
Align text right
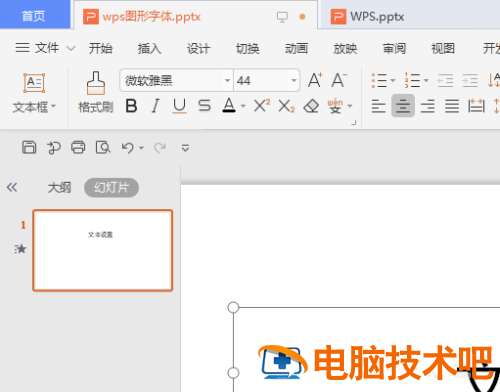428,106
